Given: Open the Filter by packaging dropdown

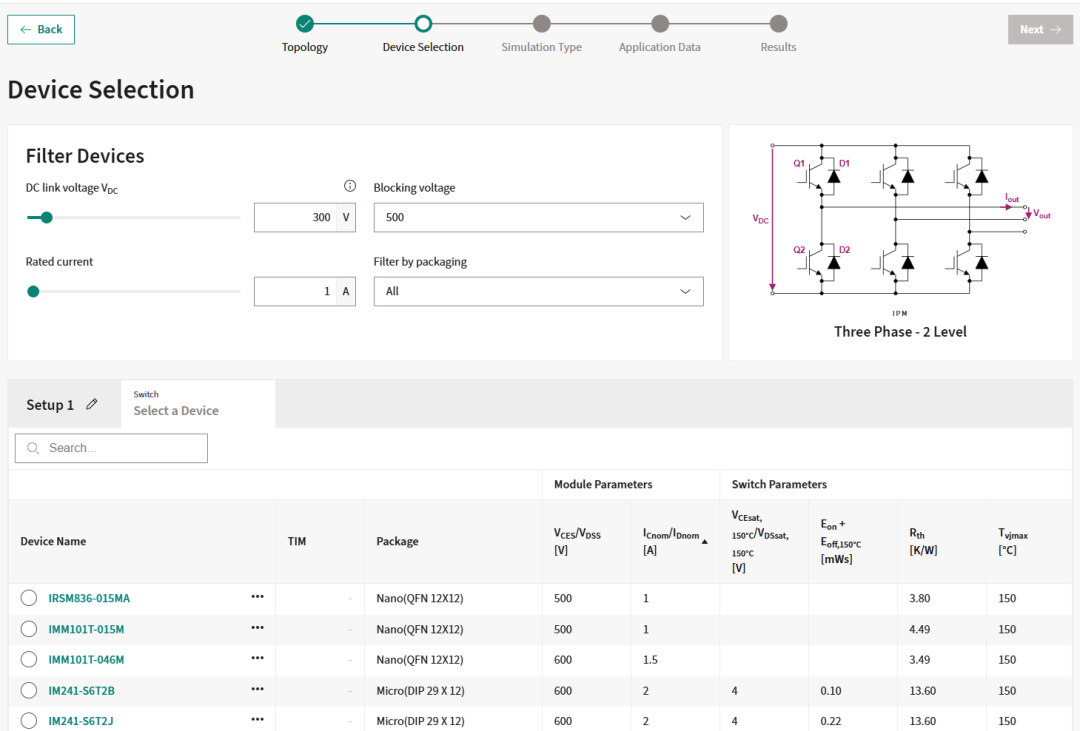Looking at the screenshot, I should 538,291.
